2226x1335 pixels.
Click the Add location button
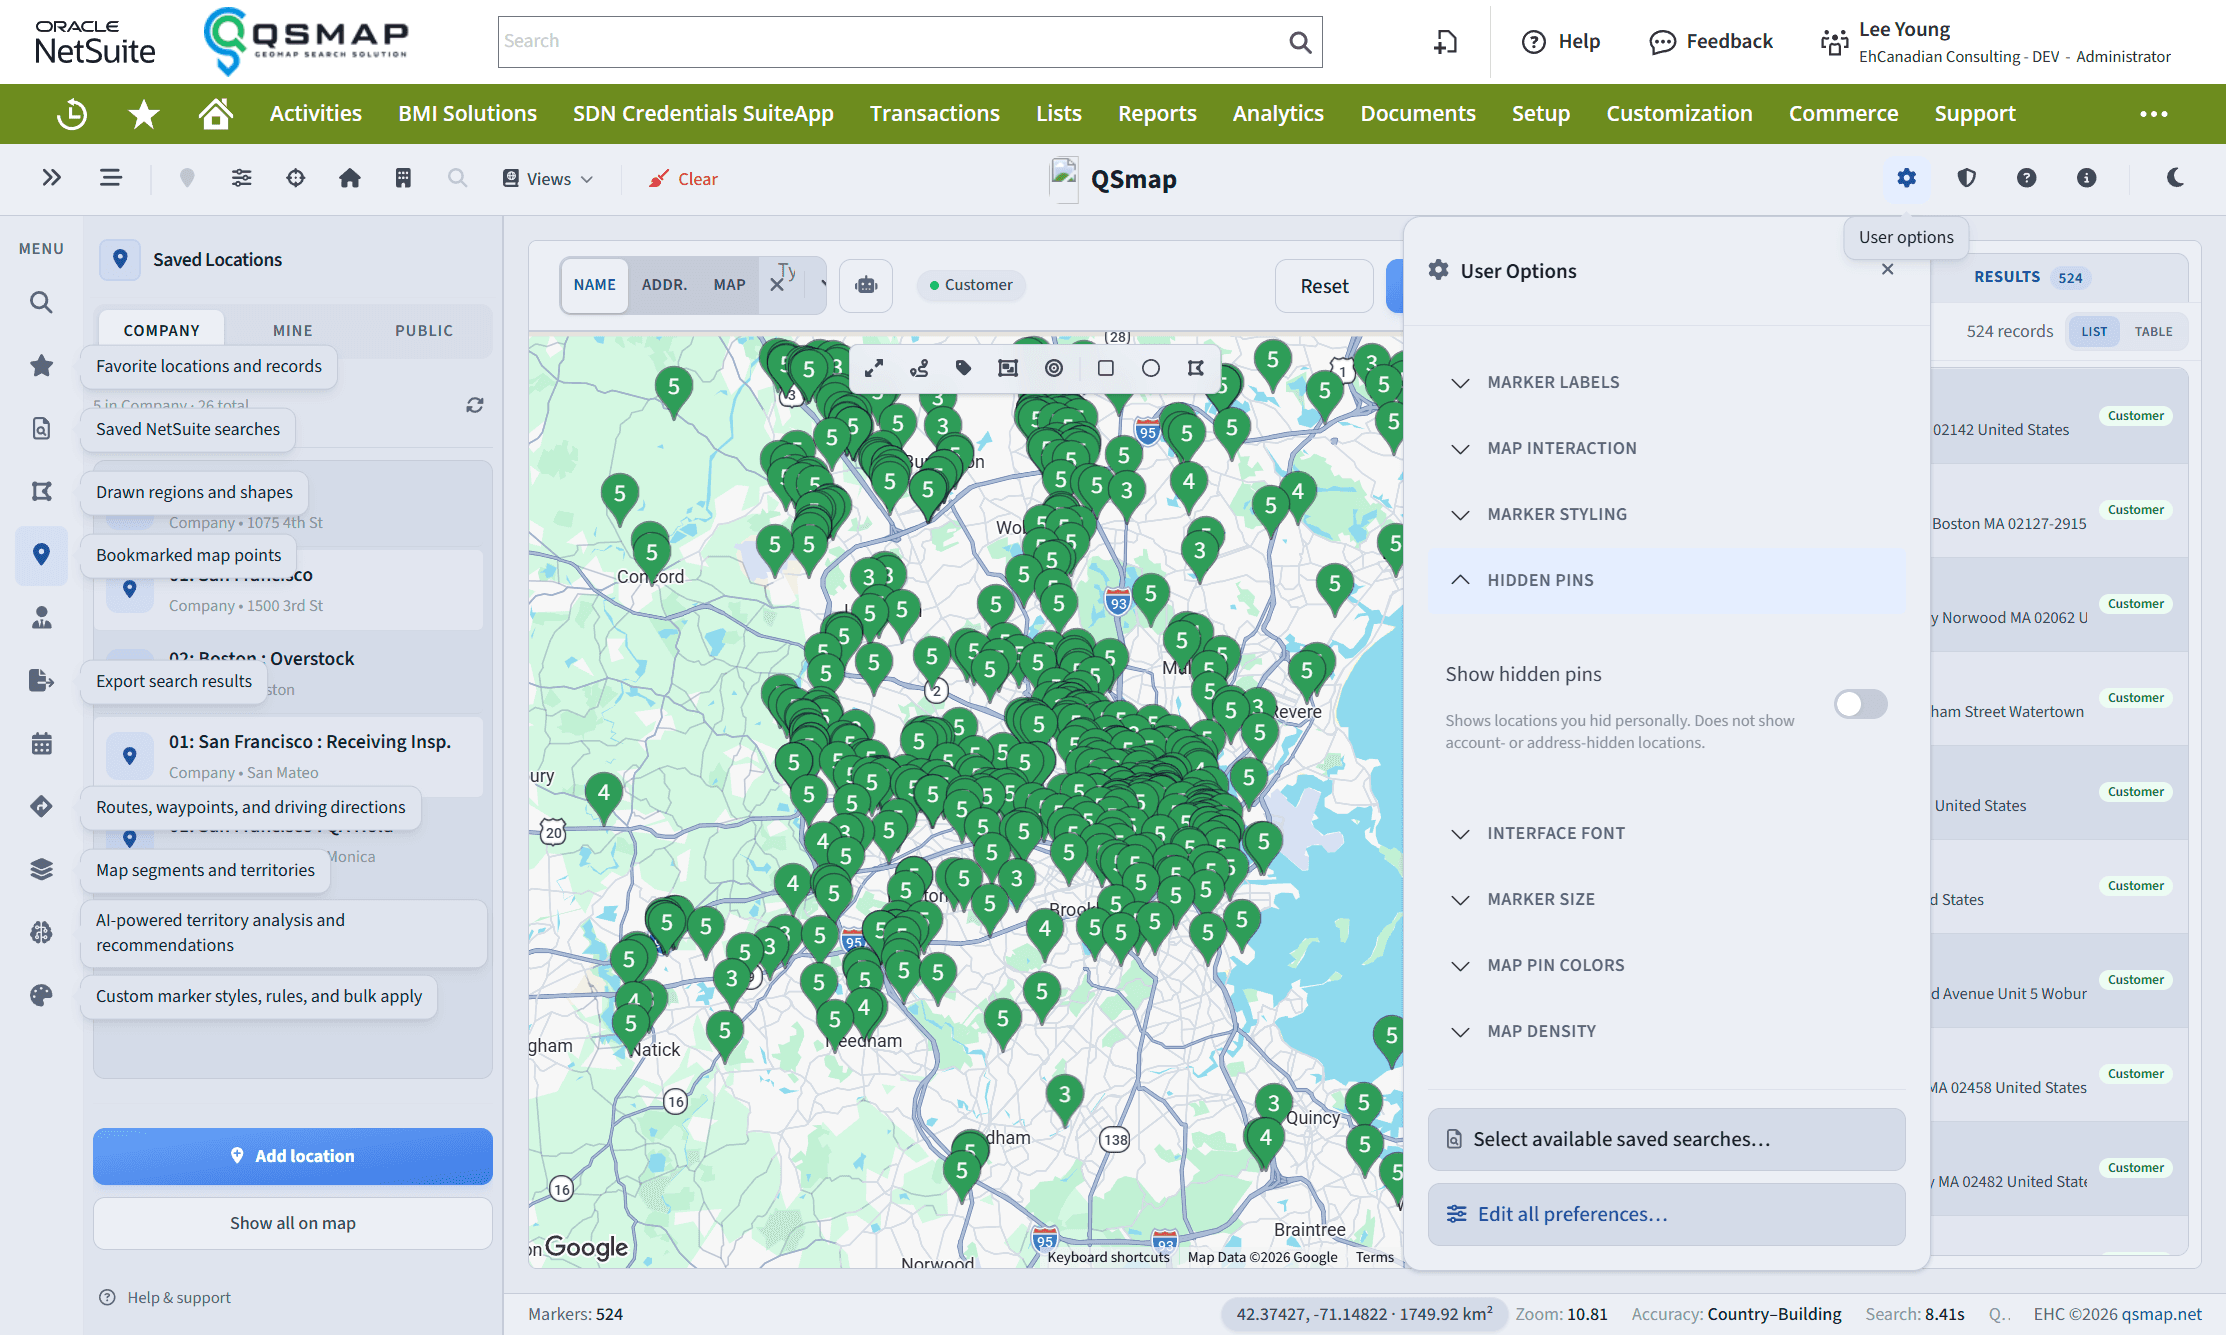293,1156
